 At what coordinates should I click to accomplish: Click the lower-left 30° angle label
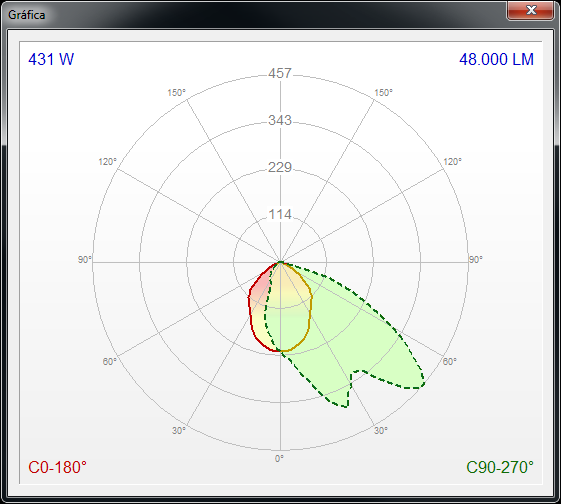[179, 430]
